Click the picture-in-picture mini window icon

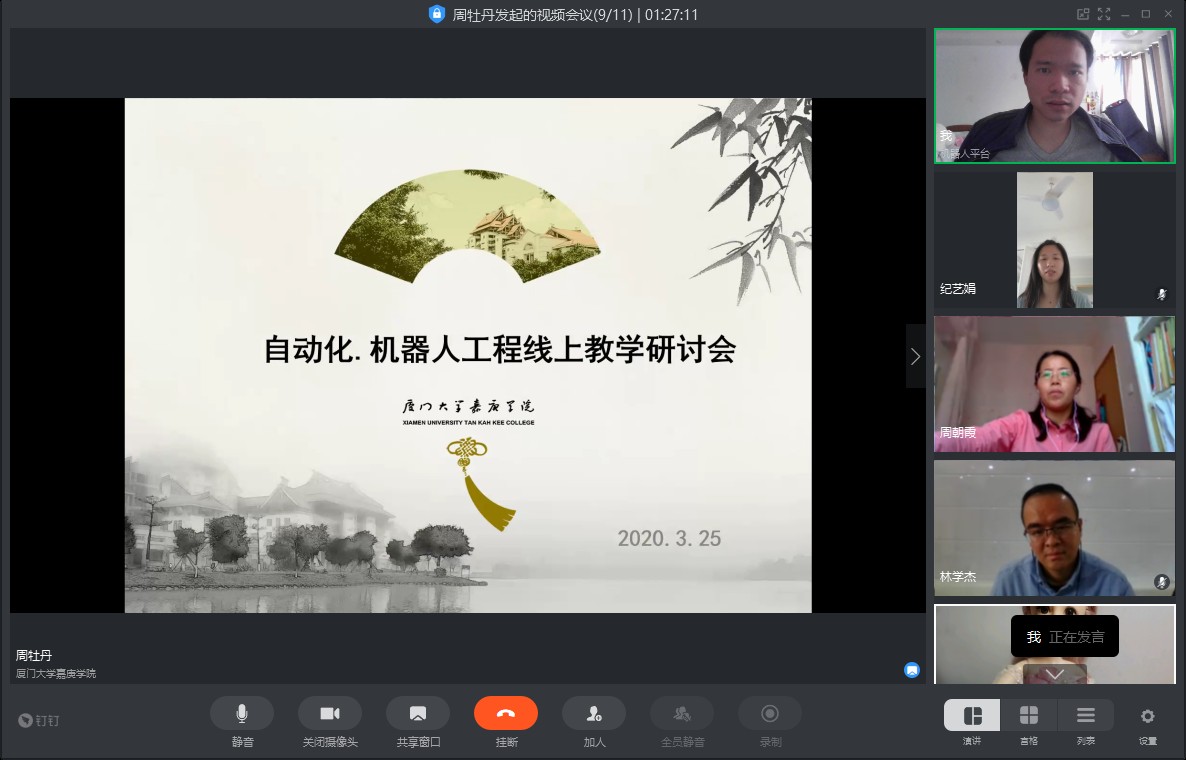[1082, 14]
